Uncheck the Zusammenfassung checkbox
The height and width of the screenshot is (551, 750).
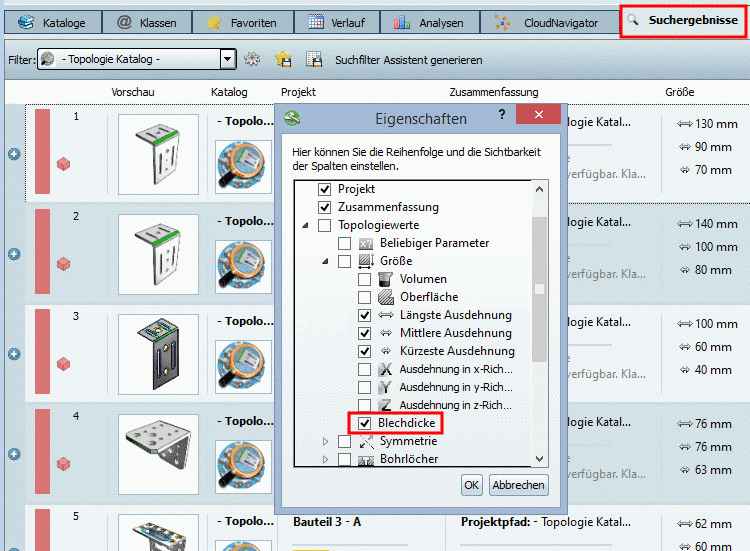324,207
